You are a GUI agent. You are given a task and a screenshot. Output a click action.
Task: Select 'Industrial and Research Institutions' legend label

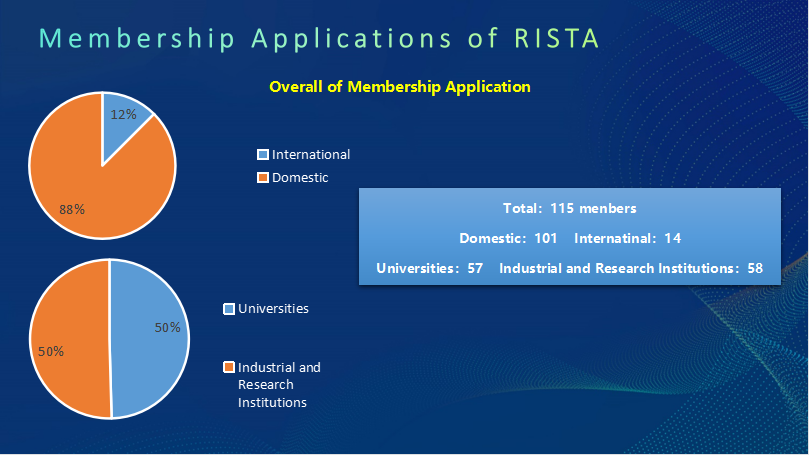(x=279, y=385)
